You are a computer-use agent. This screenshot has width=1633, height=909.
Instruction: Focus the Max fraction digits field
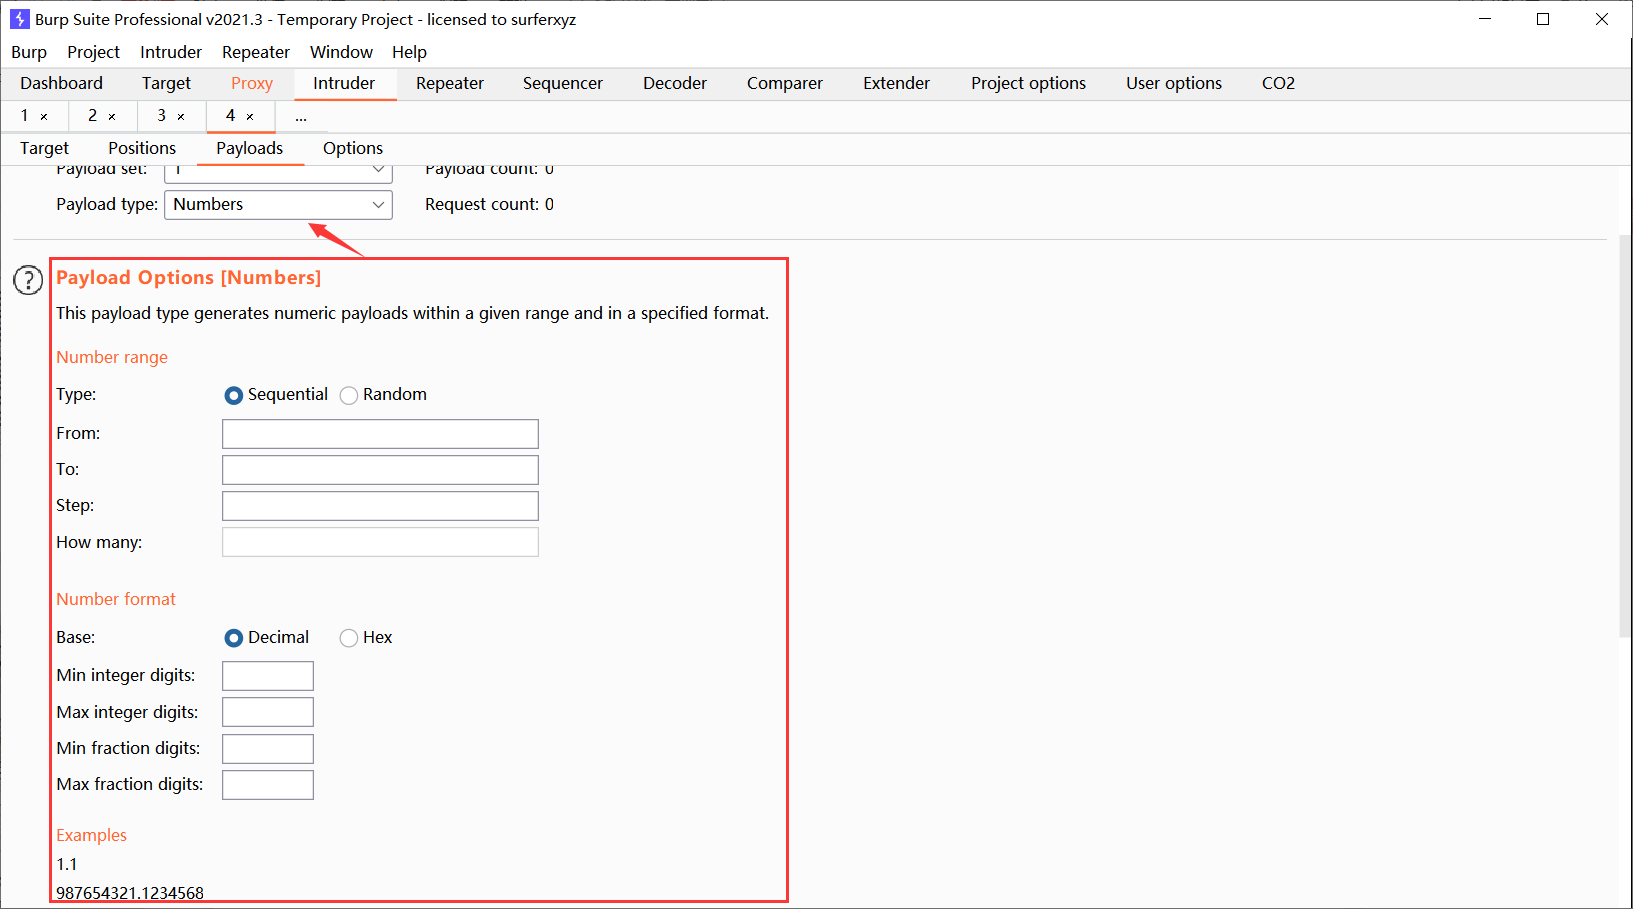tap(268, 785)
